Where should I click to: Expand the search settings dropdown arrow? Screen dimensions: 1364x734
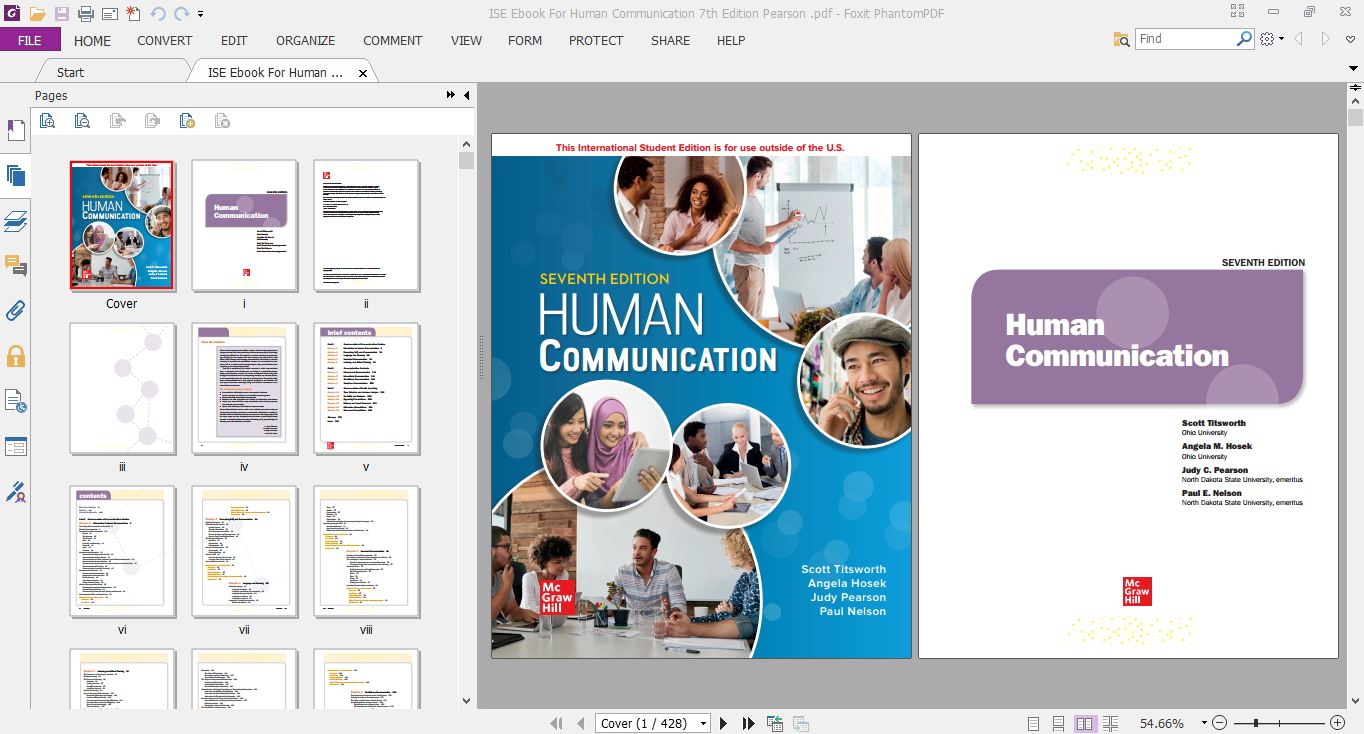pyautogui.click(x=1282, y=39)
